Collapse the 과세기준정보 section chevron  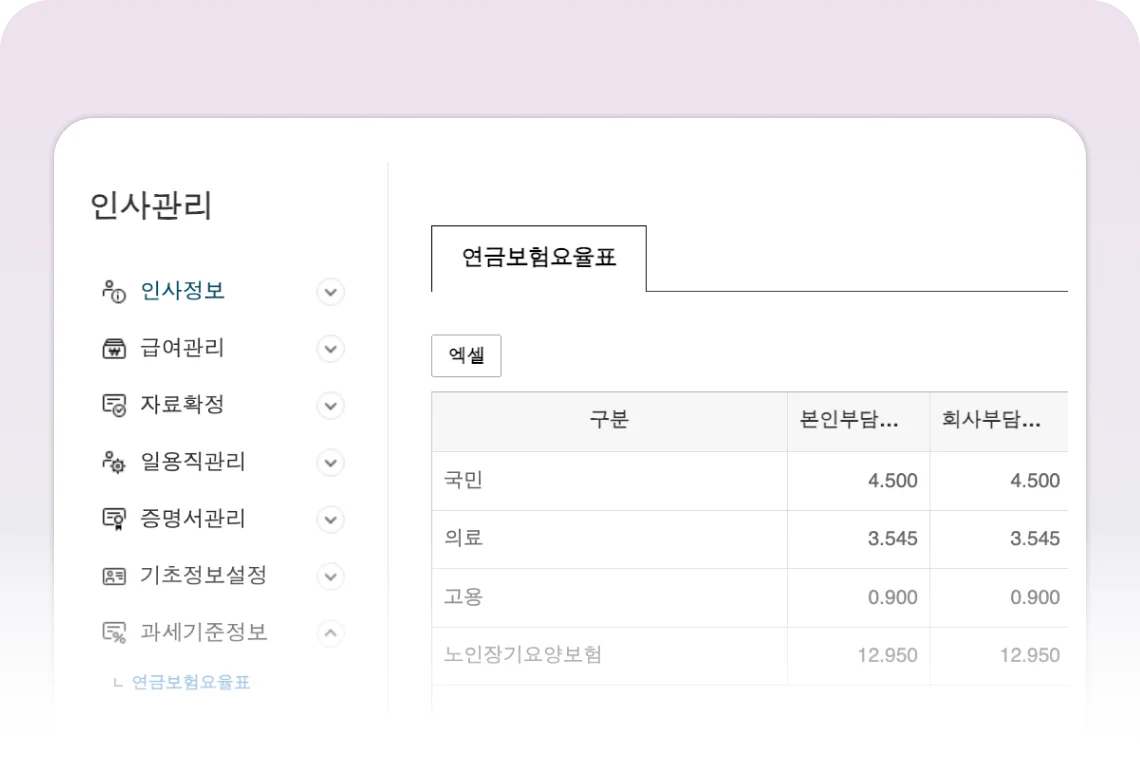point(330,633)
